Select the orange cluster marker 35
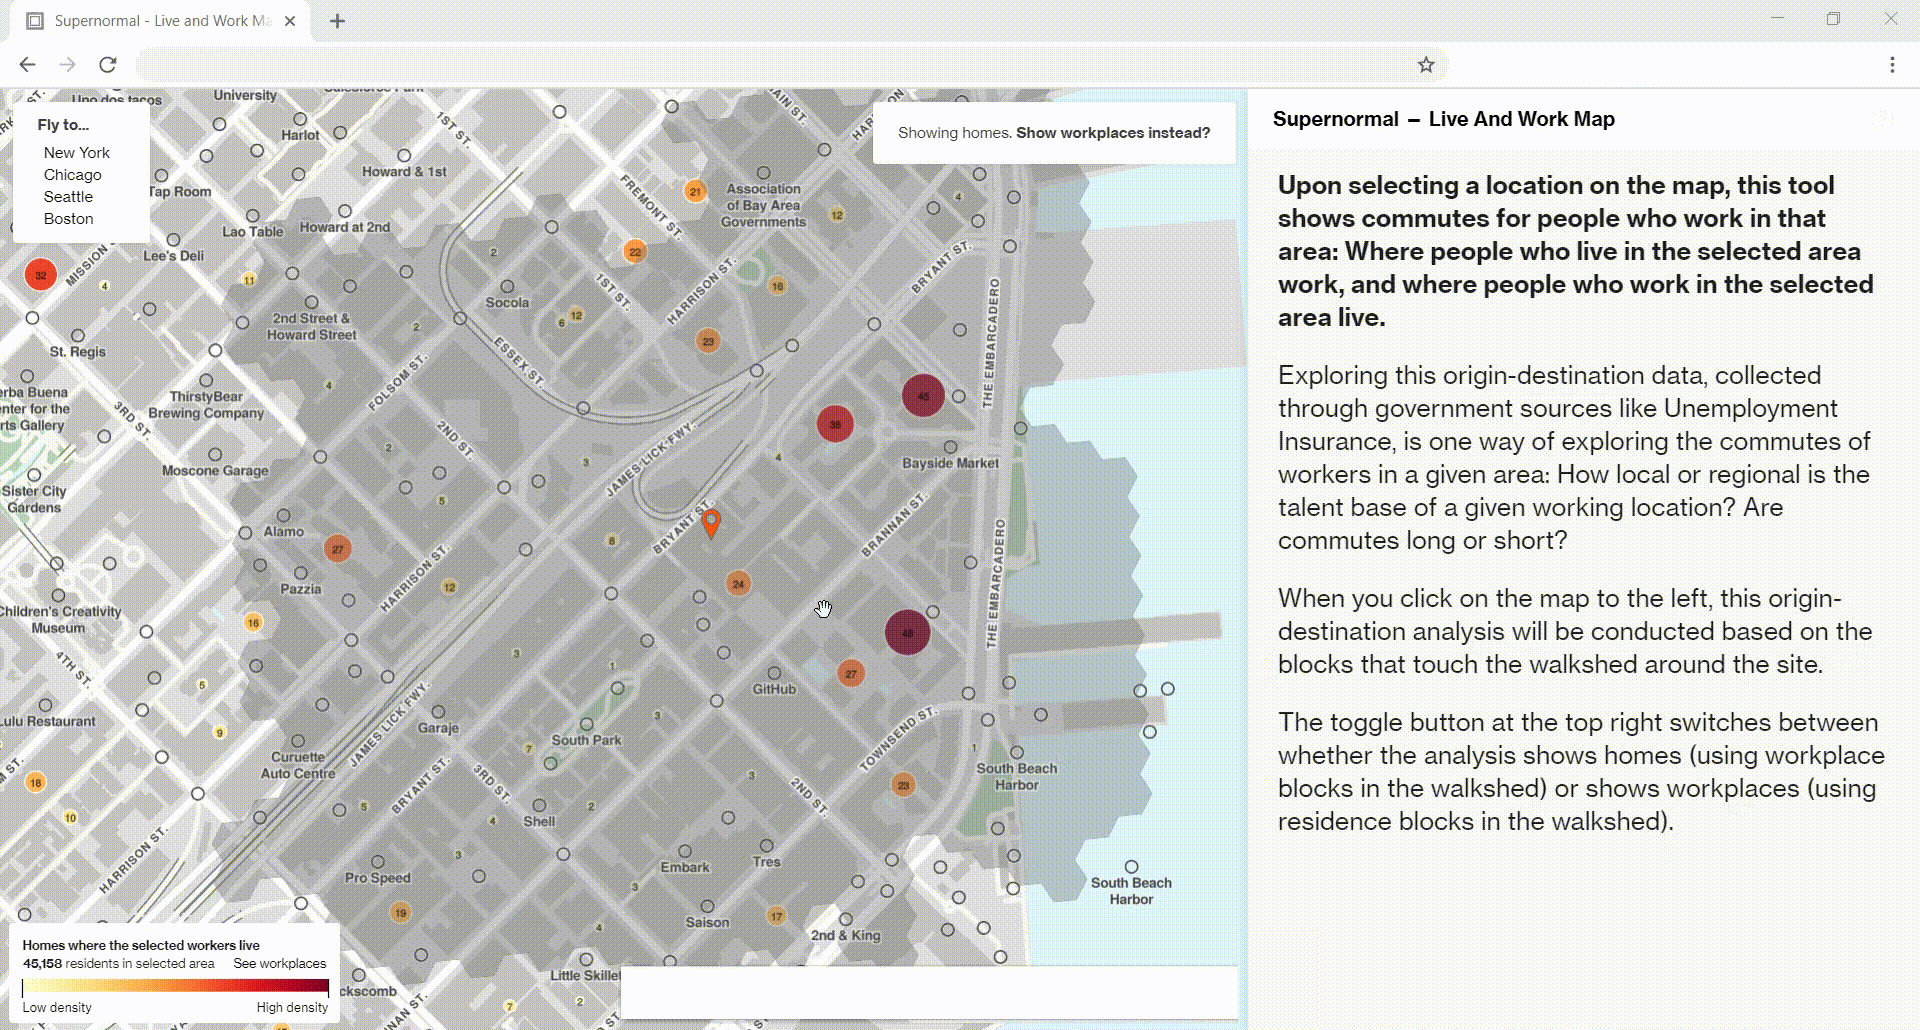Screen dimensions: 1920x1030 point(835,424)
